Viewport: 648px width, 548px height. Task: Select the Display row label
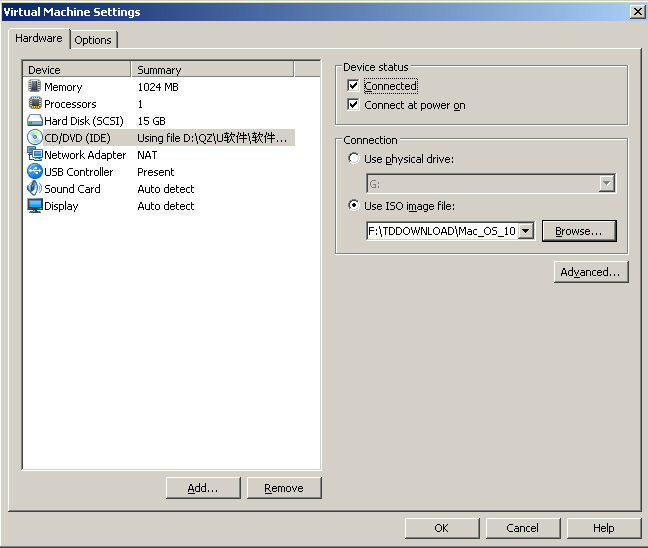click(61, 206)
